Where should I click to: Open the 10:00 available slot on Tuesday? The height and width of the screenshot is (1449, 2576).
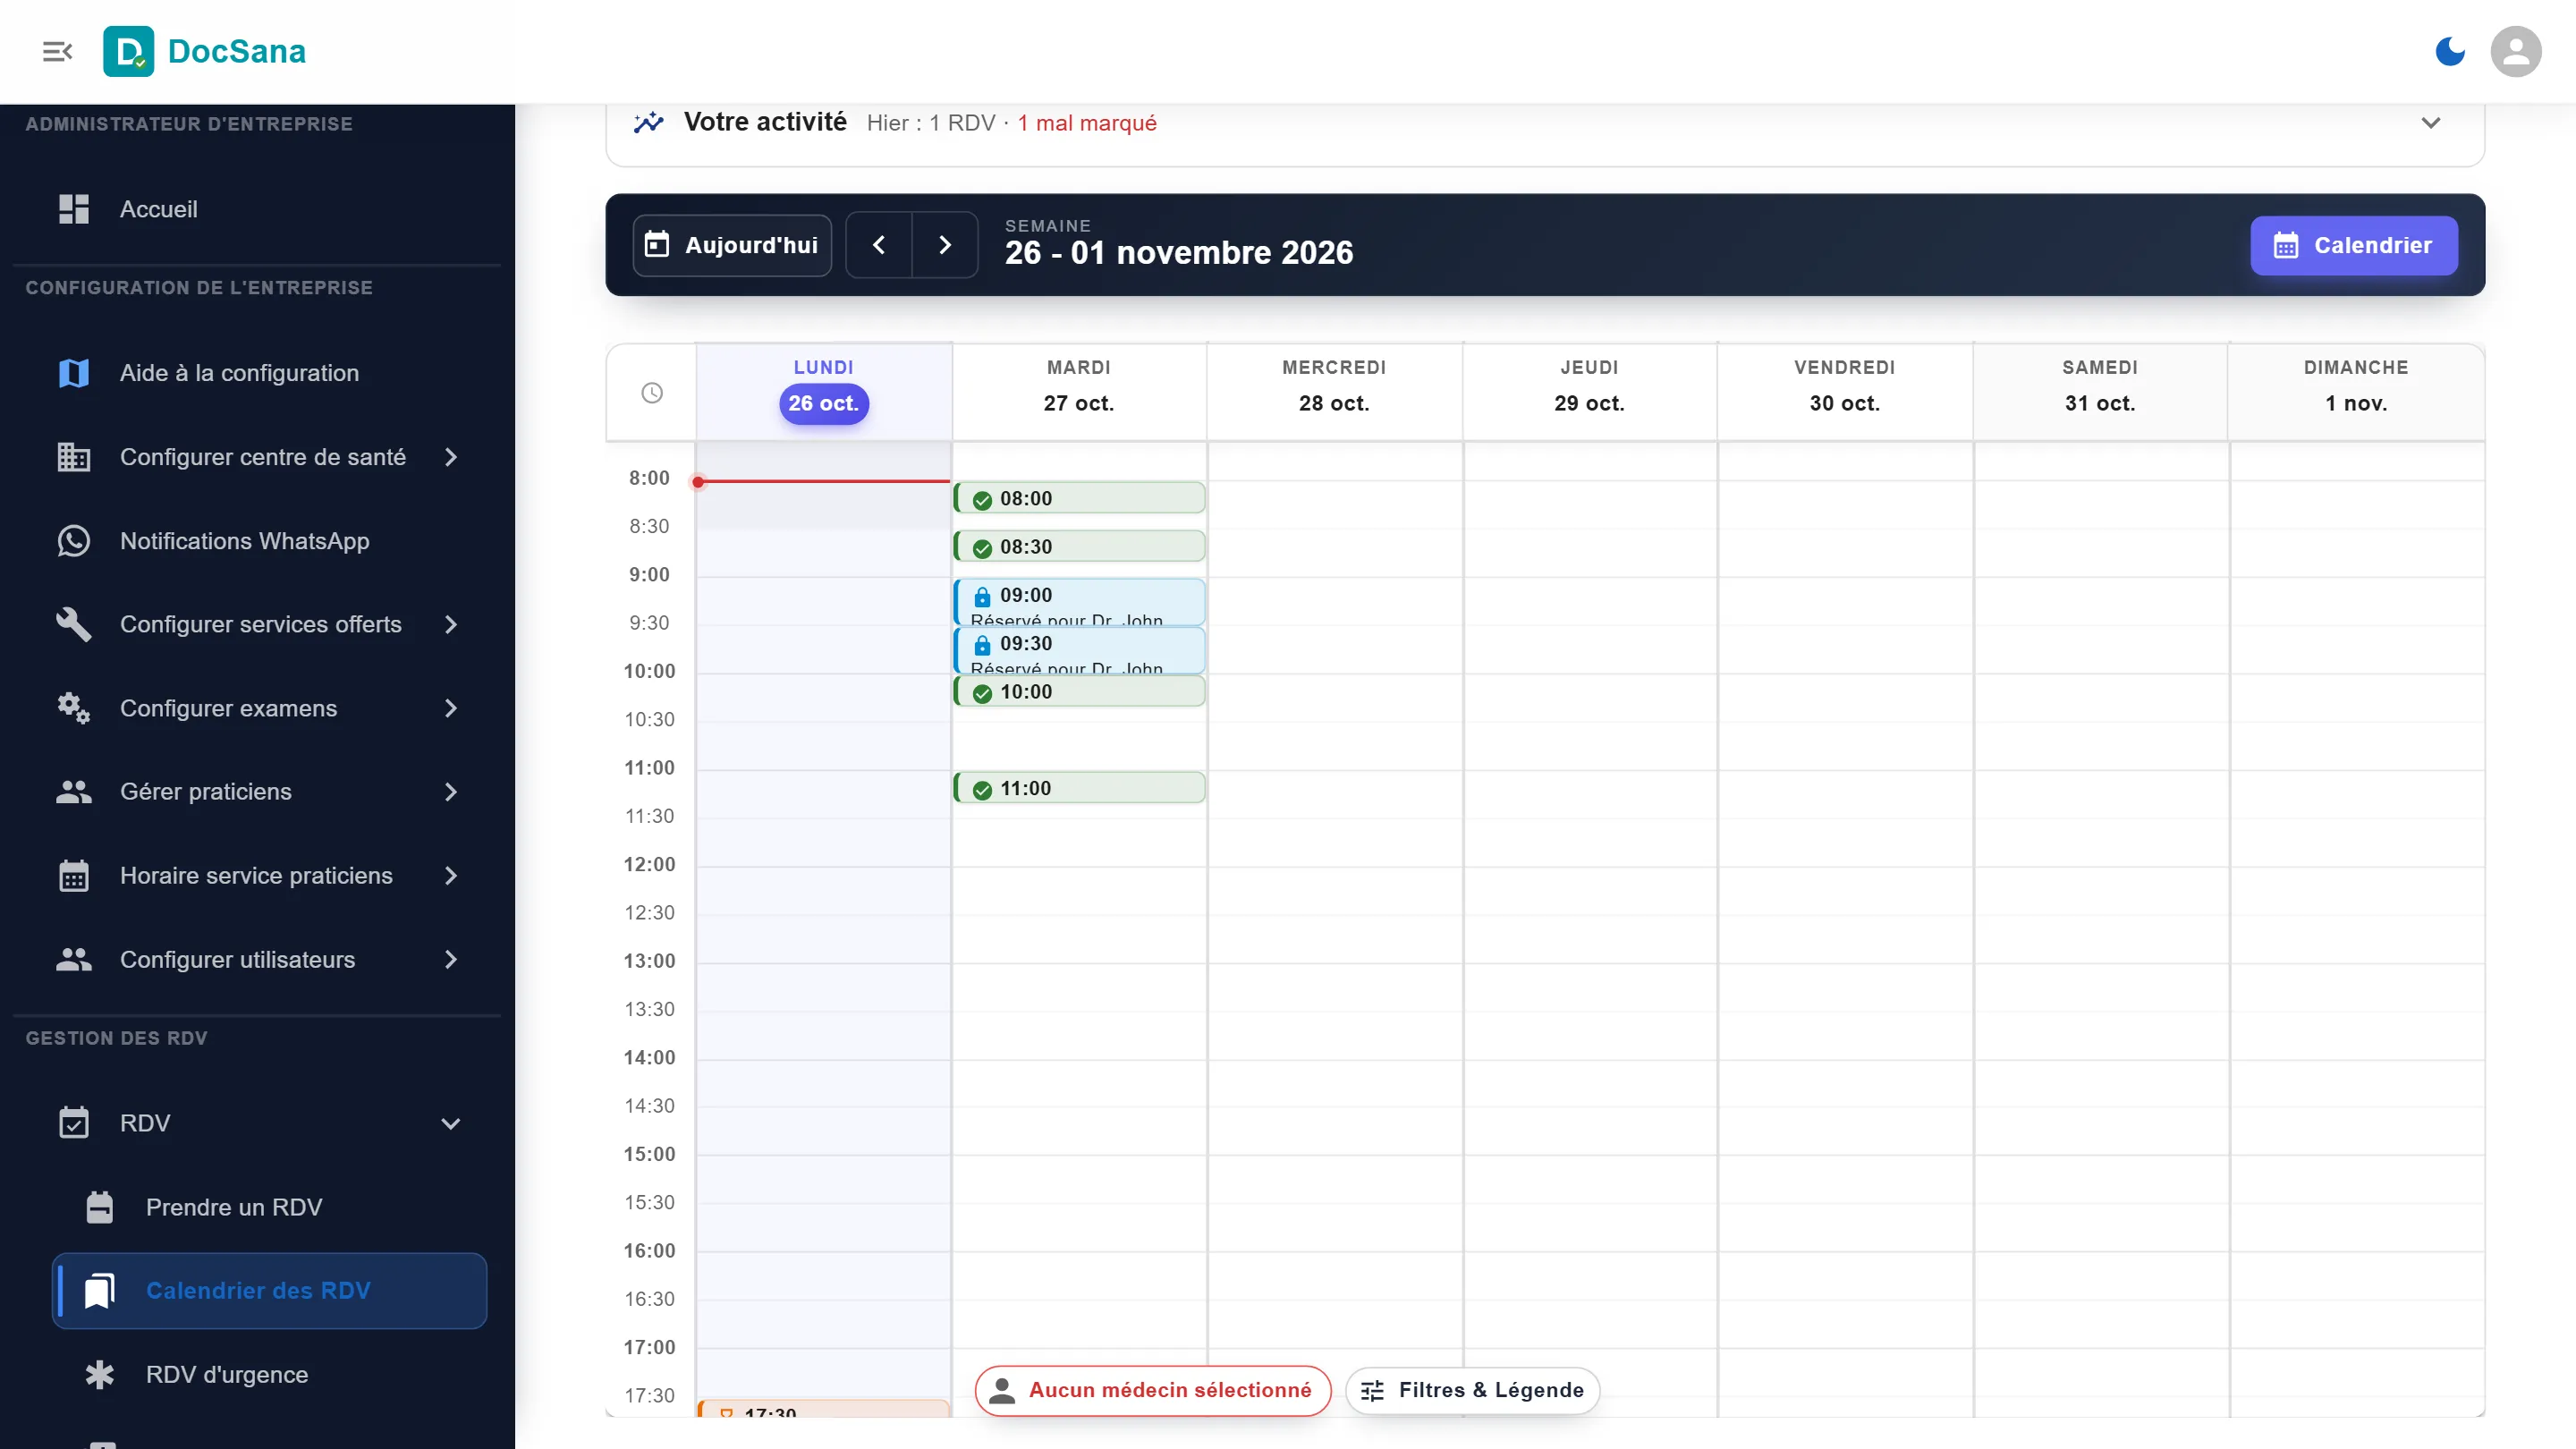pyautogui.click(x=1079, y=691)
